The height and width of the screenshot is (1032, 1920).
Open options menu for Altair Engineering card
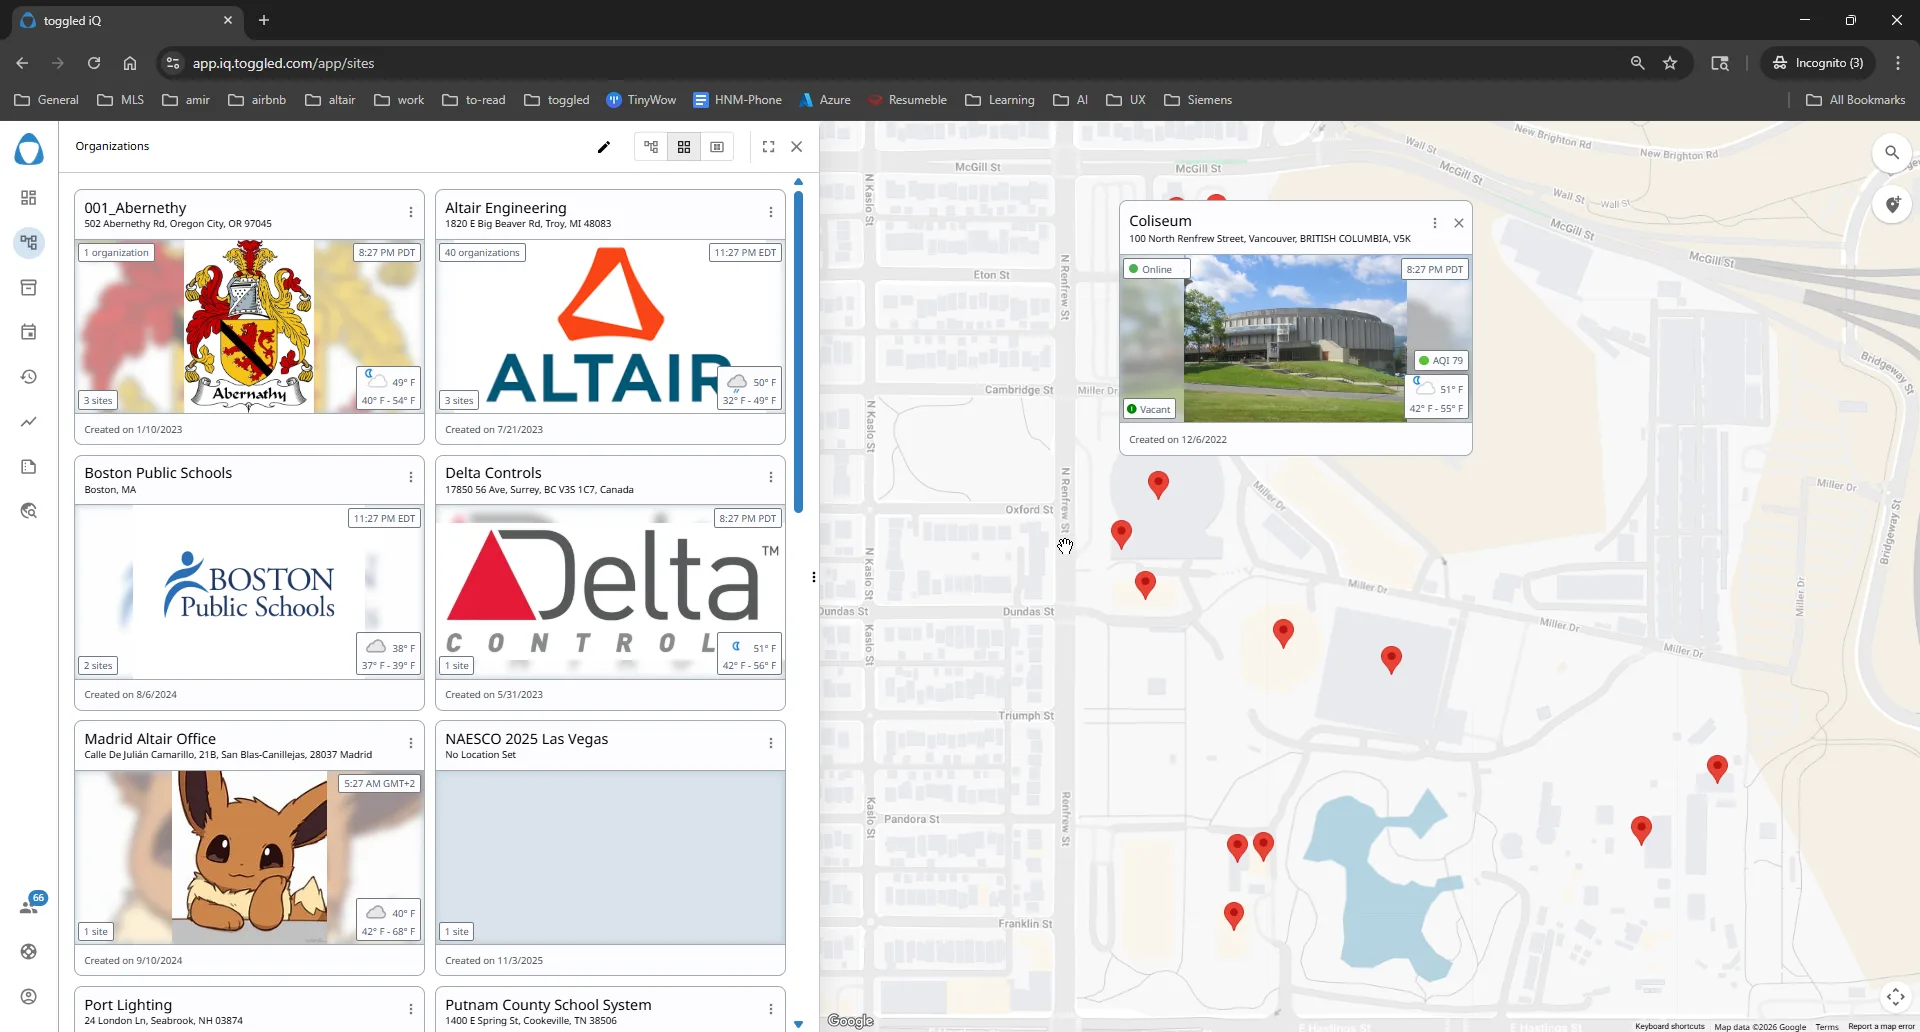point(771,213)
